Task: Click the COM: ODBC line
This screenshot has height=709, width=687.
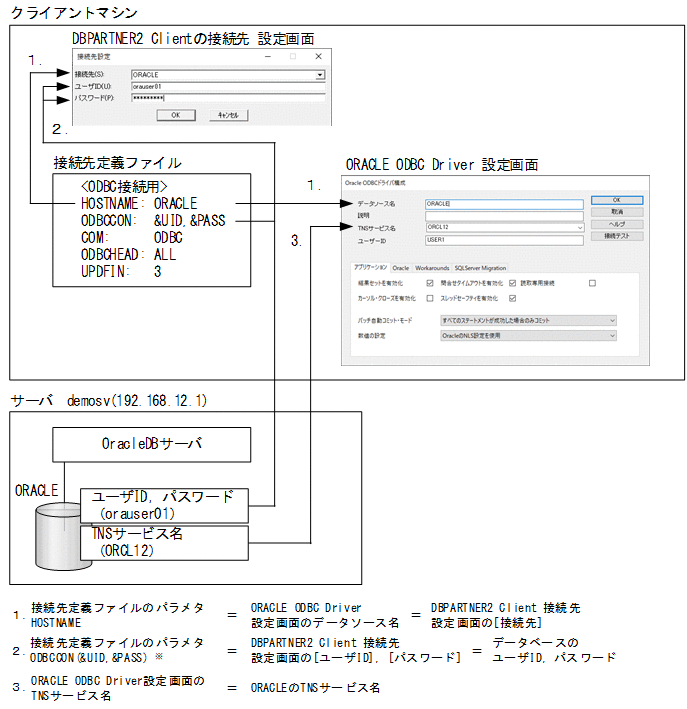Action: [x=132, y=238]
